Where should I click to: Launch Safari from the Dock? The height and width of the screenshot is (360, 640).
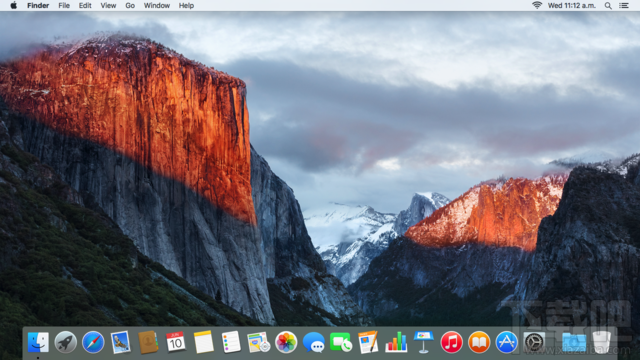(x=93, y=342)
